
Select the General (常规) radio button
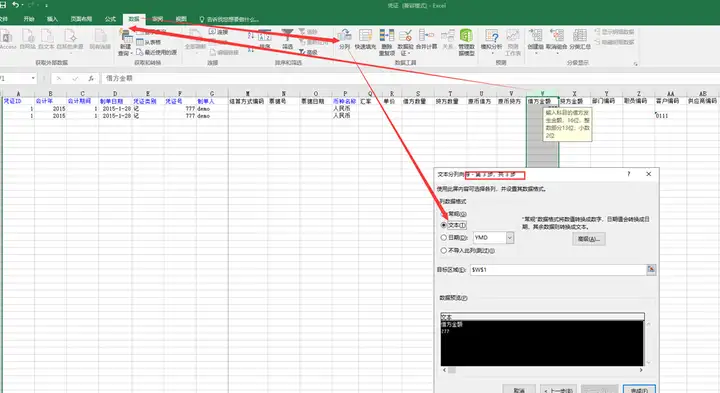click(444, 214)
